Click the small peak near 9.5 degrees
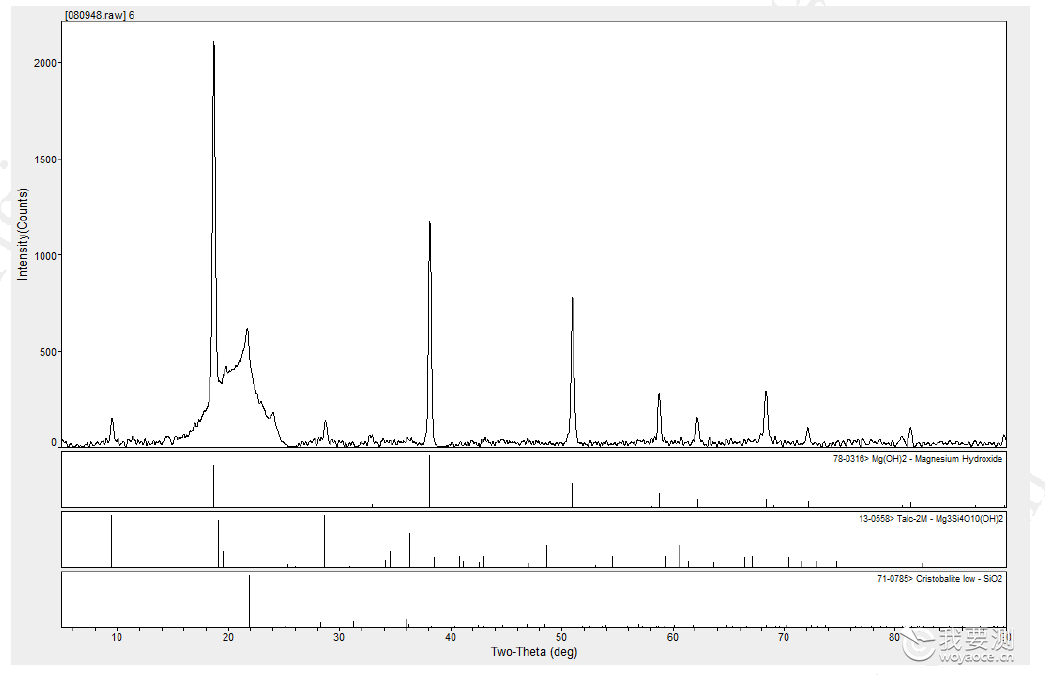This screenshot has height=675, width=1045. (x=112, y=420)
